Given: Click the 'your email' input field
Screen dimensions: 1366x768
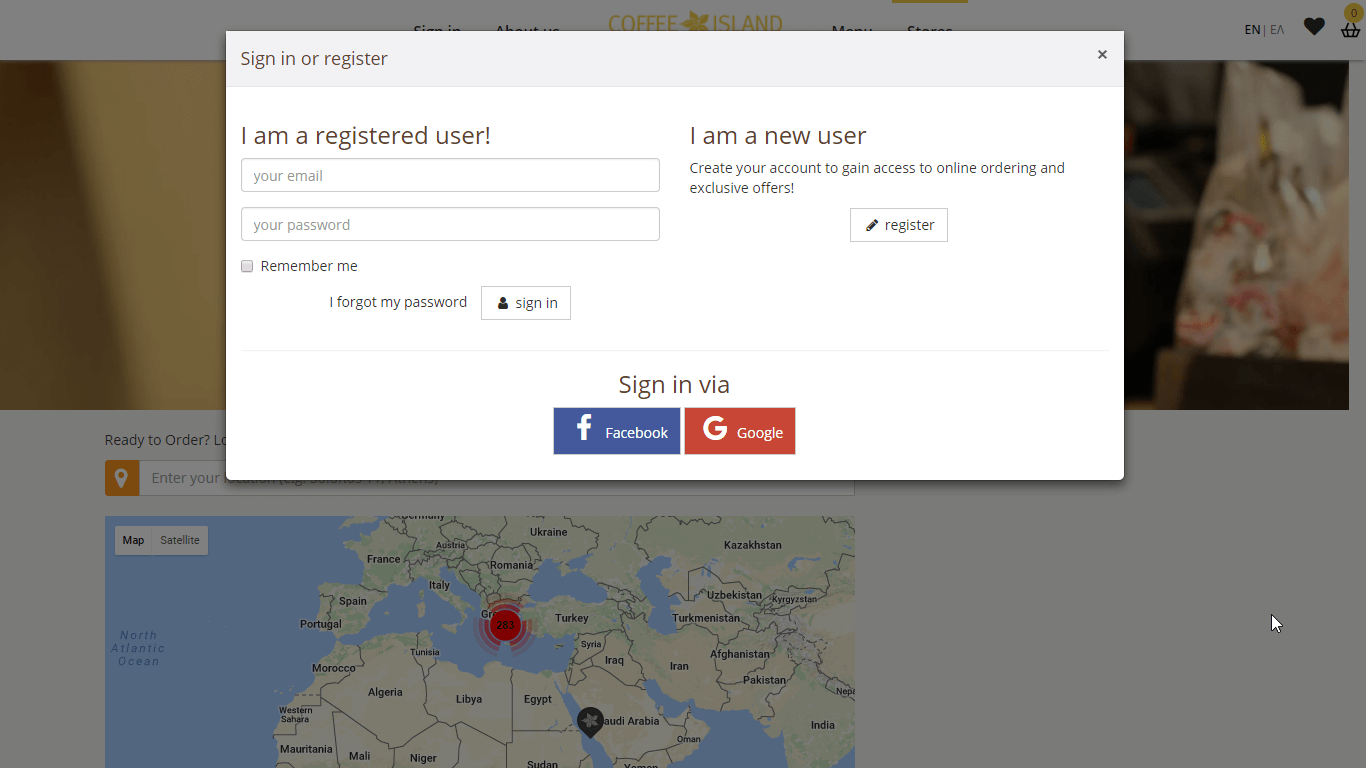Looking at the screenshot, I should [450, 175].
